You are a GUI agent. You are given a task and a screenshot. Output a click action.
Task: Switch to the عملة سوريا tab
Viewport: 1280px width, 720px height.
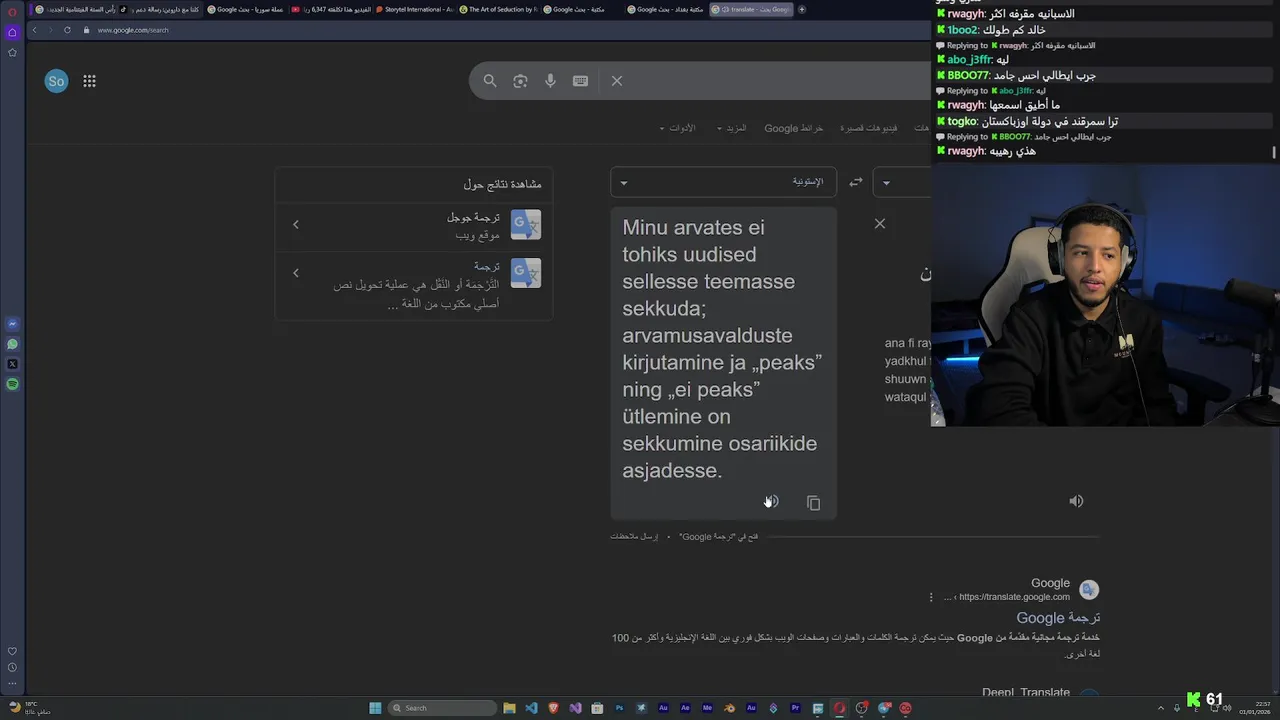[245, 9]
